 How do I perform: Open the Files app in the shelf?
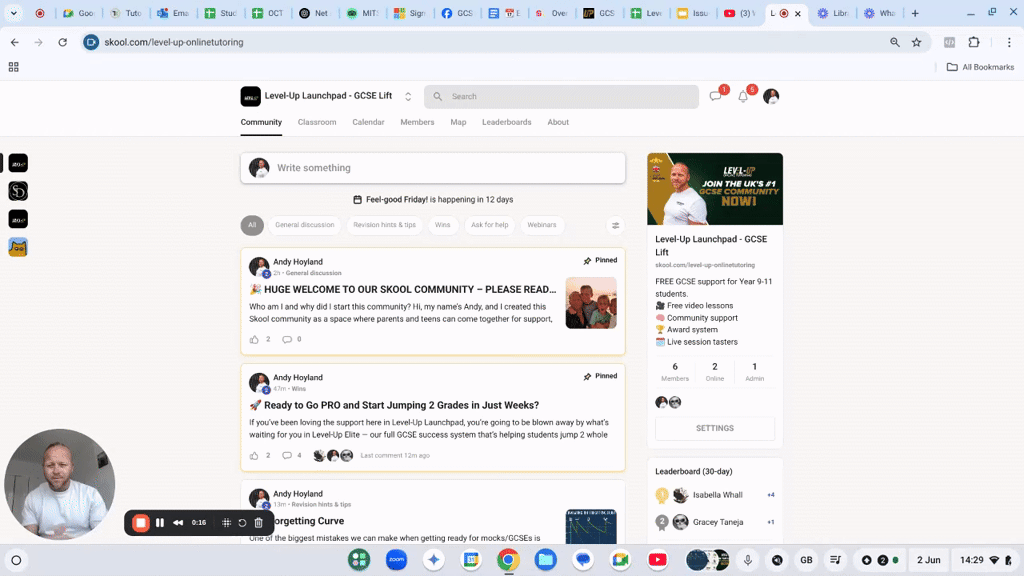(x=545, y=560)
